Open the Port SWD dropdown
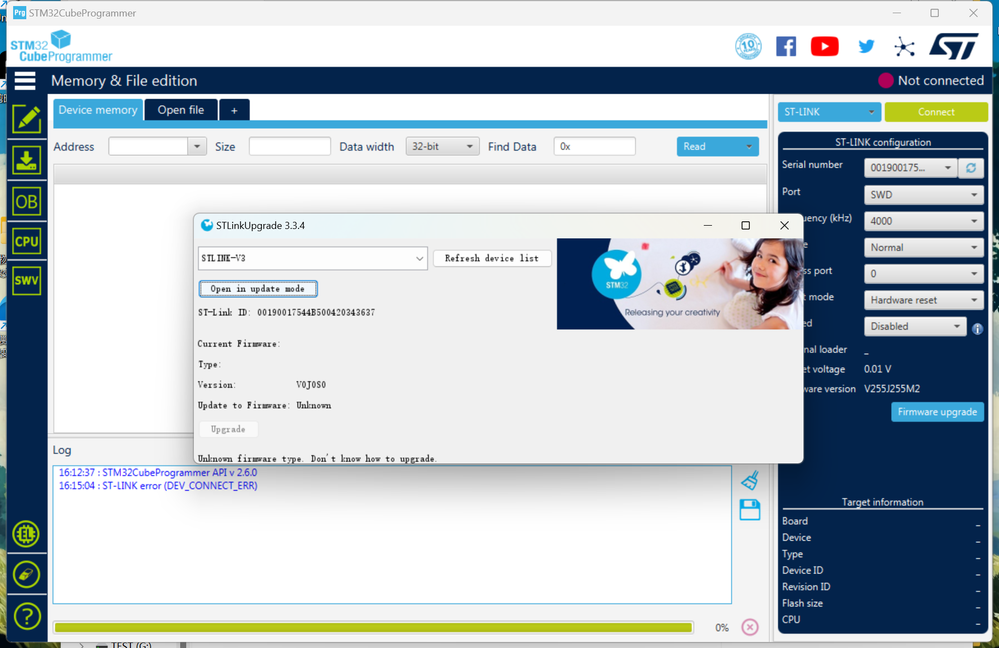 click(923, 195)
